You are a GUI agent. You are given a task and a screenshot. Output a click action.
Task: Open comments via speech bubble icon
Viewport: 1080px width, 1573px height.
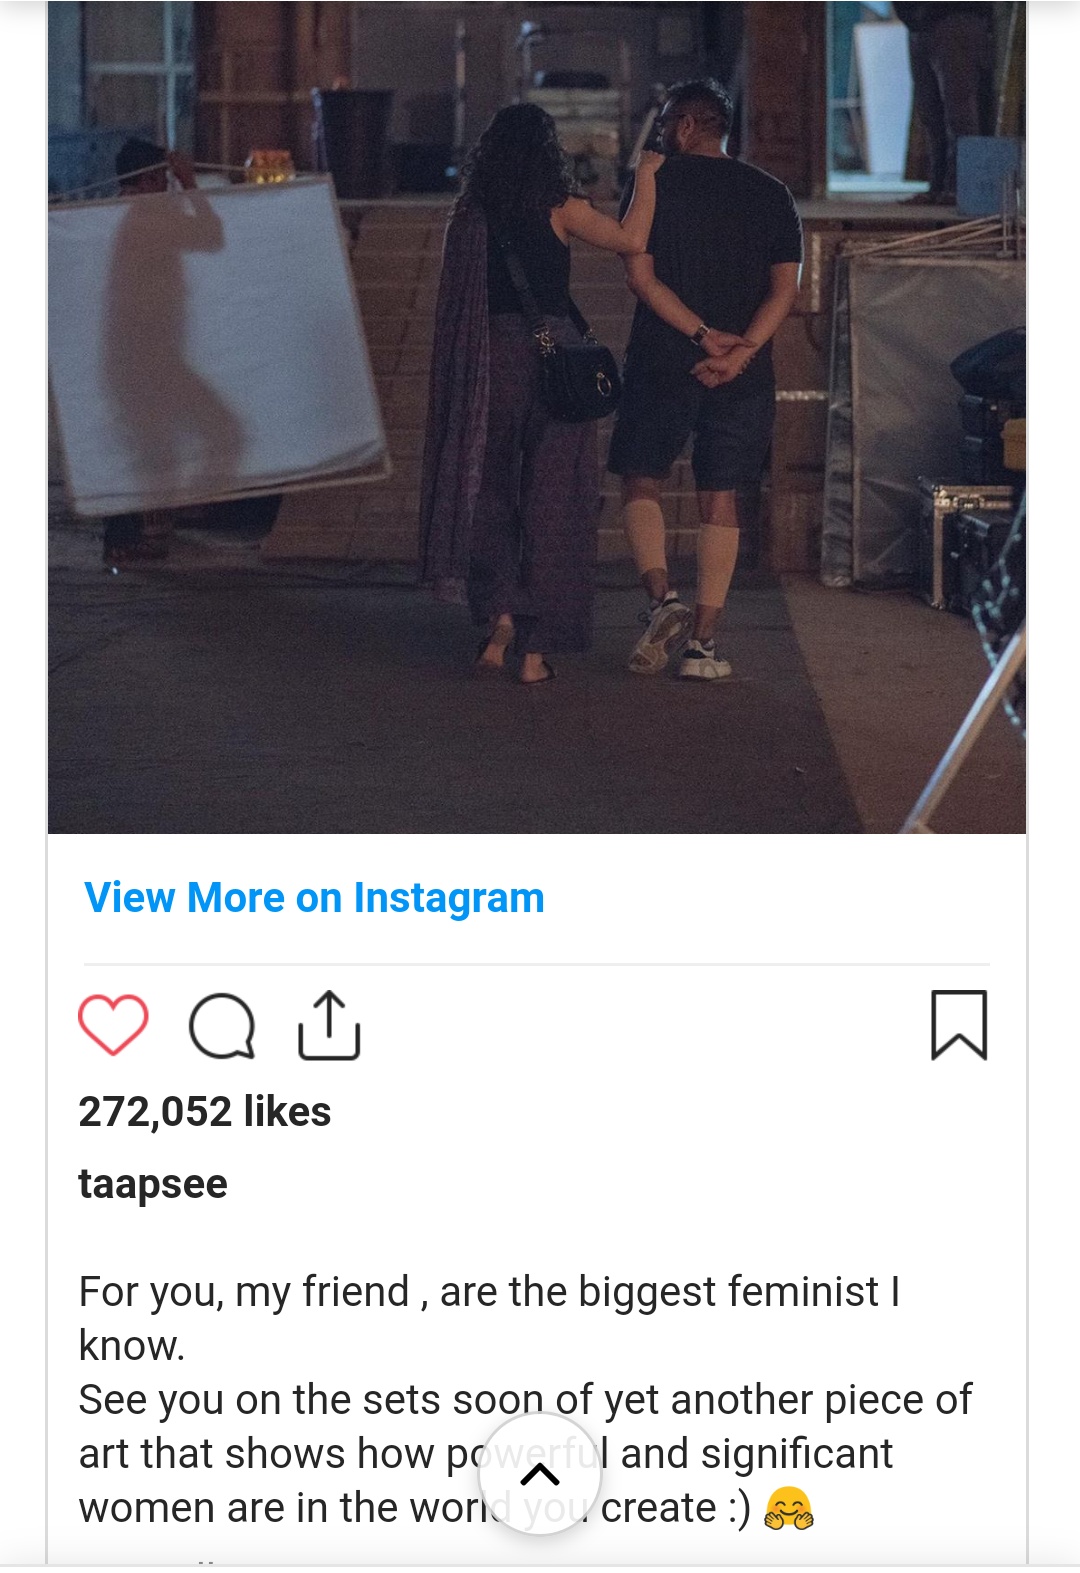click(222, 1025)
